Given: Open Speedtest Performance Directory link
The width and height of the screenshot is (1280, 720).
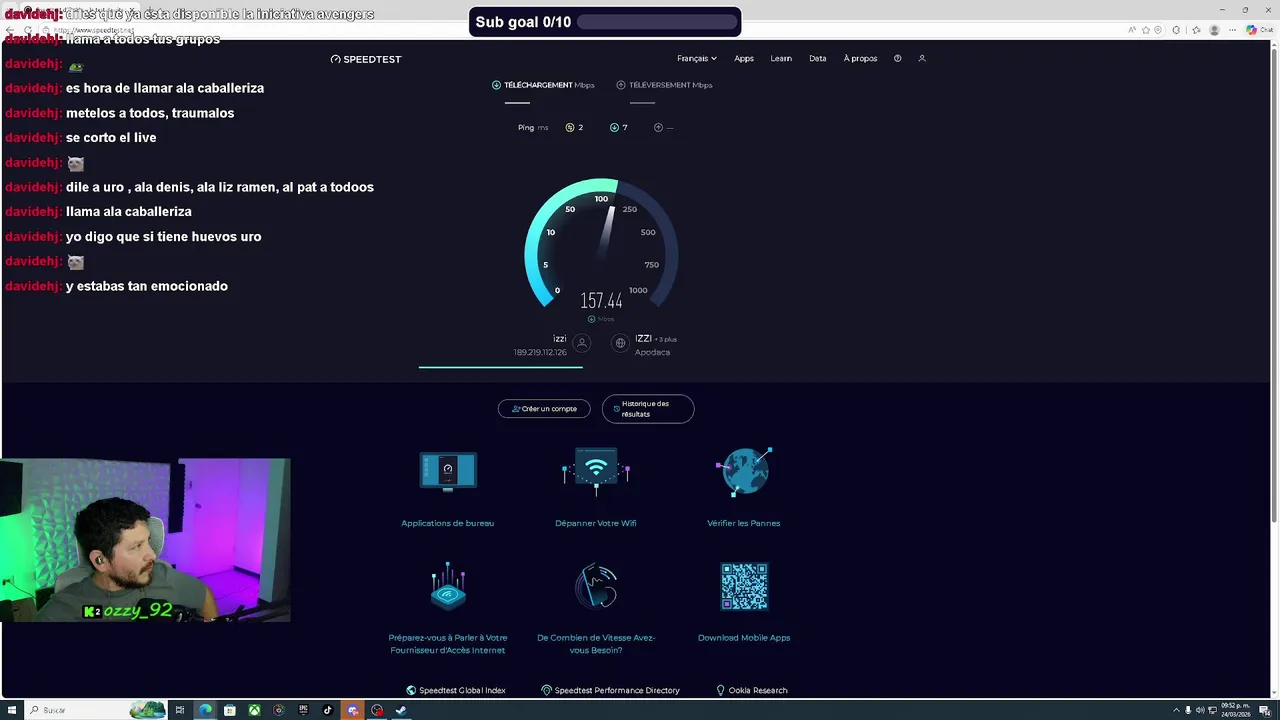Looking at the screenshot, I should click(x=610, y=690).
